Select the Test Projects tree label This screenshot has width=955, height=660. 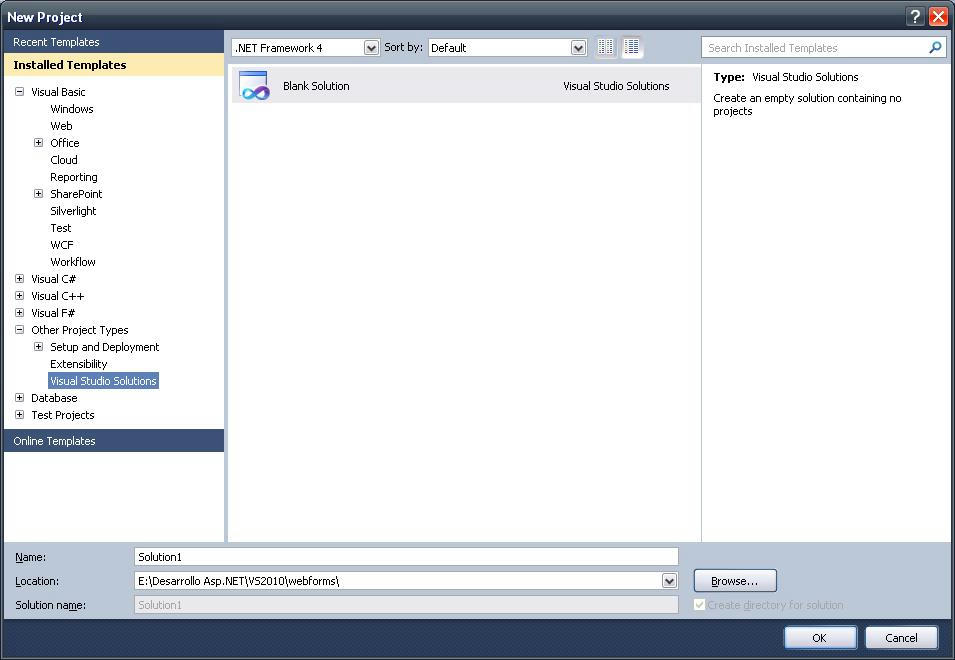click(63, 416)
